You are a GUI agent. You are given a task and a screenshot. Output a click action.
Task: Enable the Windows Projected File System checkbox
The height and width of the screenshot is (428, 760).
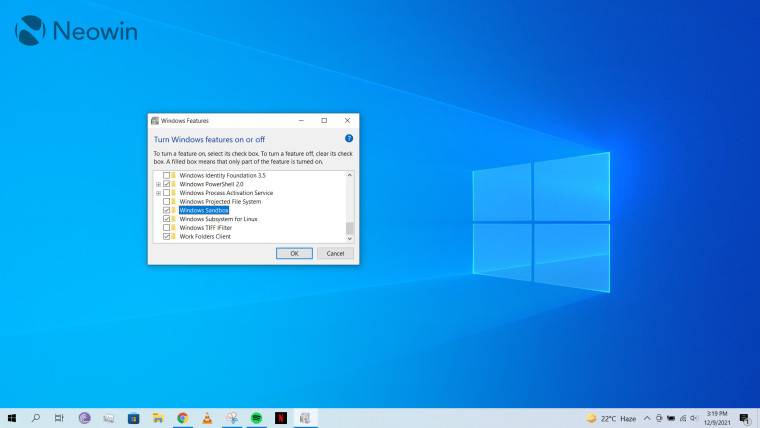tap(166, 202)
